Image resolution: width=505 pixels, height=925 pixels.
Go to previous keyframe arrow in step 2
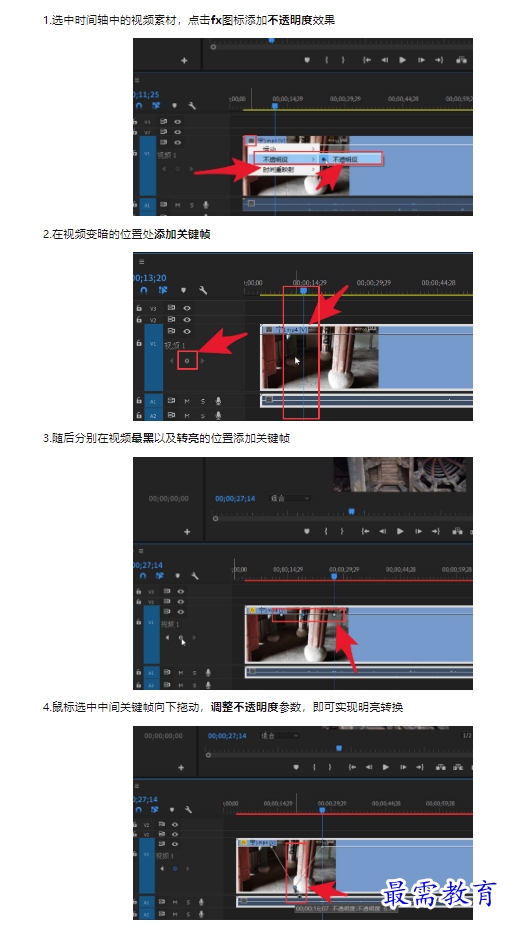[172, 360]
